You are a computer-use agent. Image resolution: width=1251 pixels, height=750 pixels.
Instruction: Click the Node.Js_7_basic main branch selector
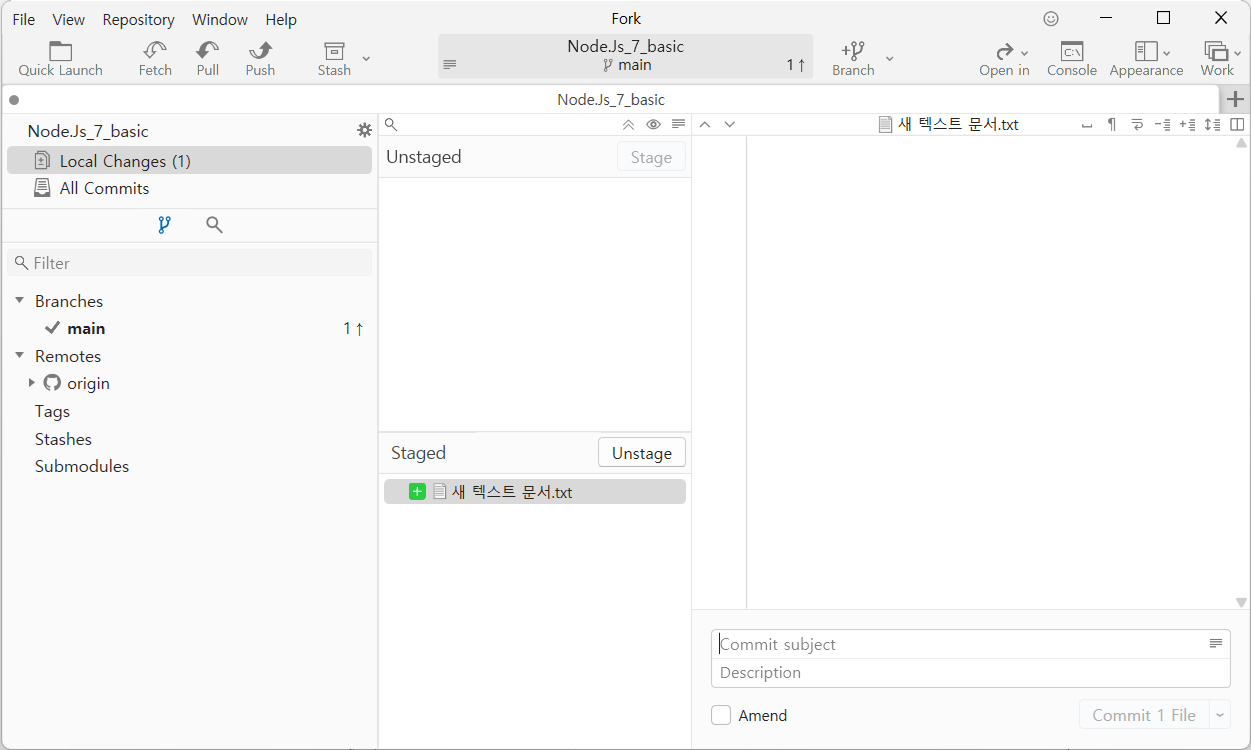coord(626,56)
